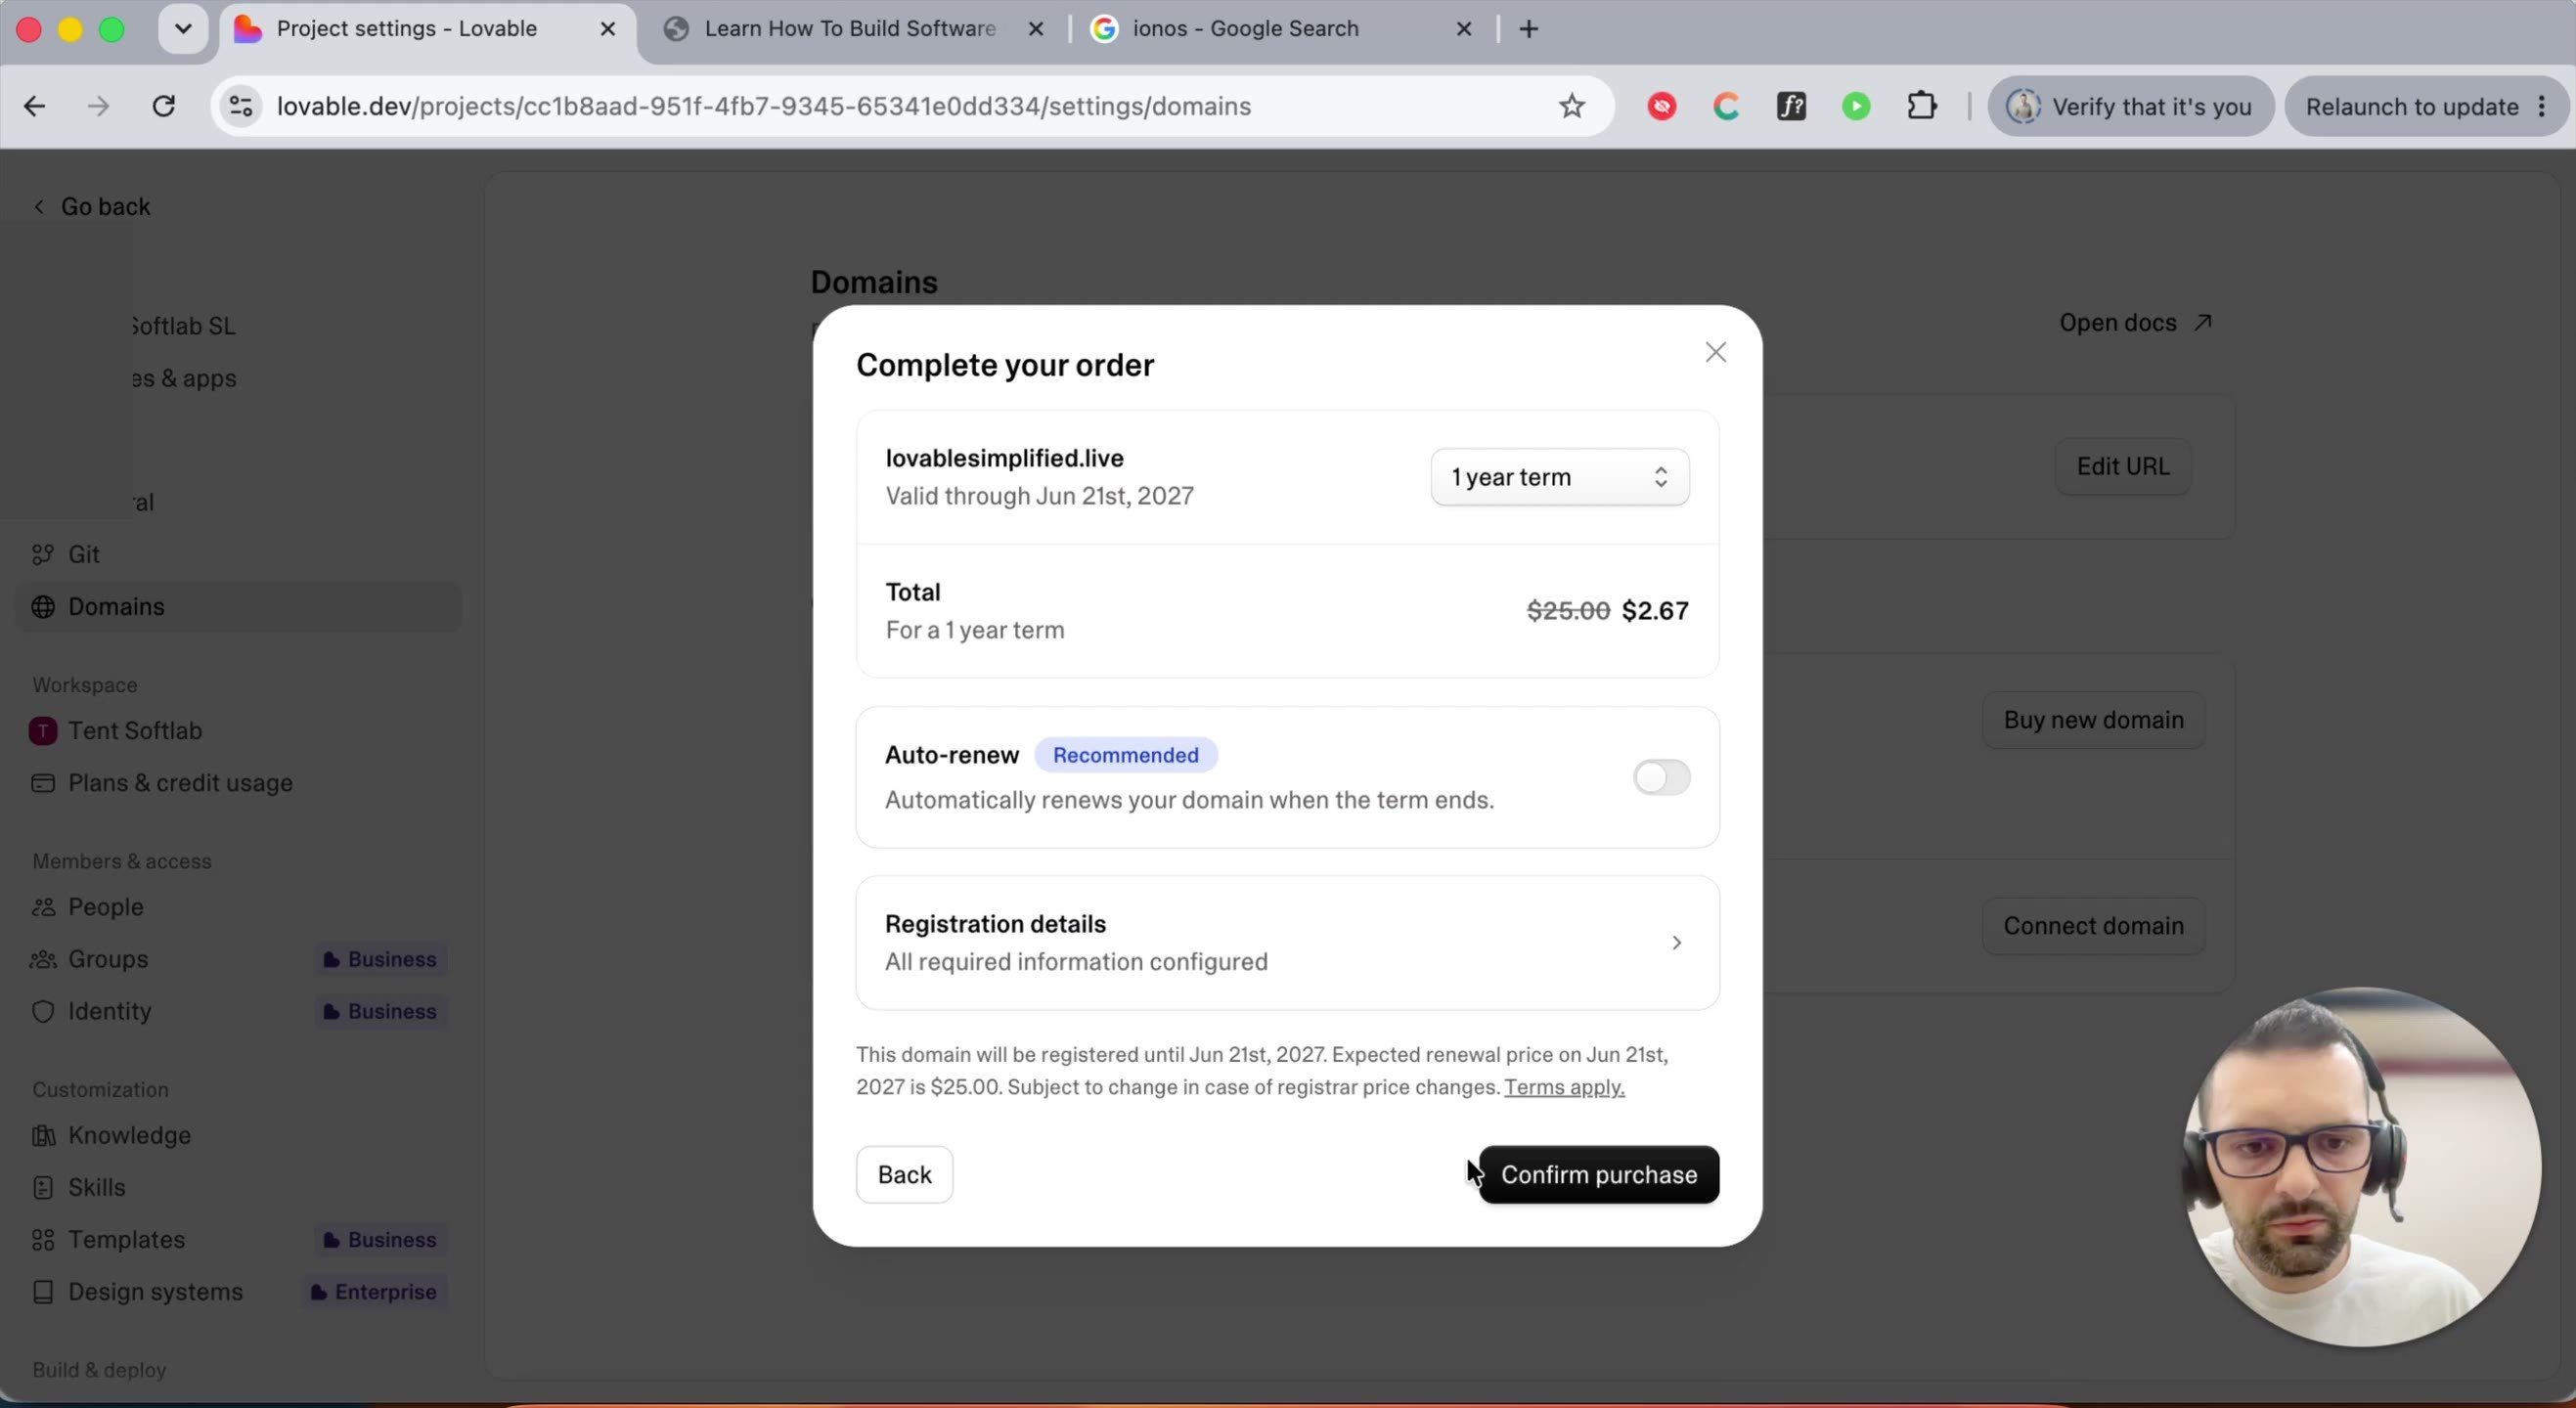This screenshot has height=1408, width=2576.
Task: Click Relaunch to update button
Action: tap(2411, 106)
